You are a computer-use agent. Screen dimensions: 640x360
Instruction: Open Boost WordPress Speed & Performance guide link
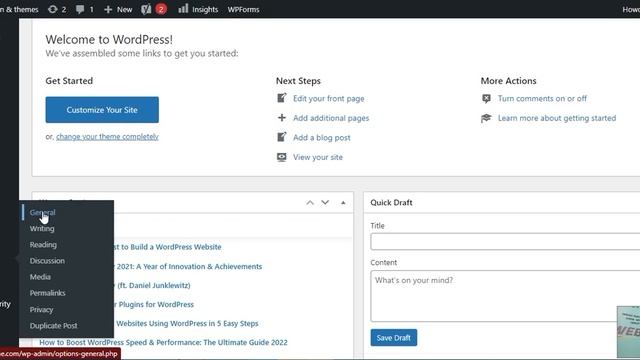point(163,342)
